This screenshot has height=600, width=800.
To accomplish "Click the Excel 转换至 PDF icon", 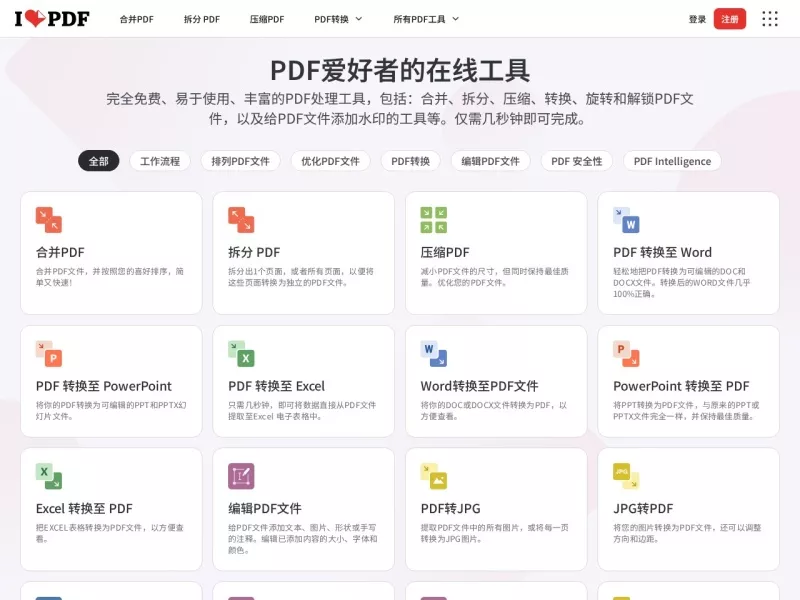I will [x=49, y=477].
